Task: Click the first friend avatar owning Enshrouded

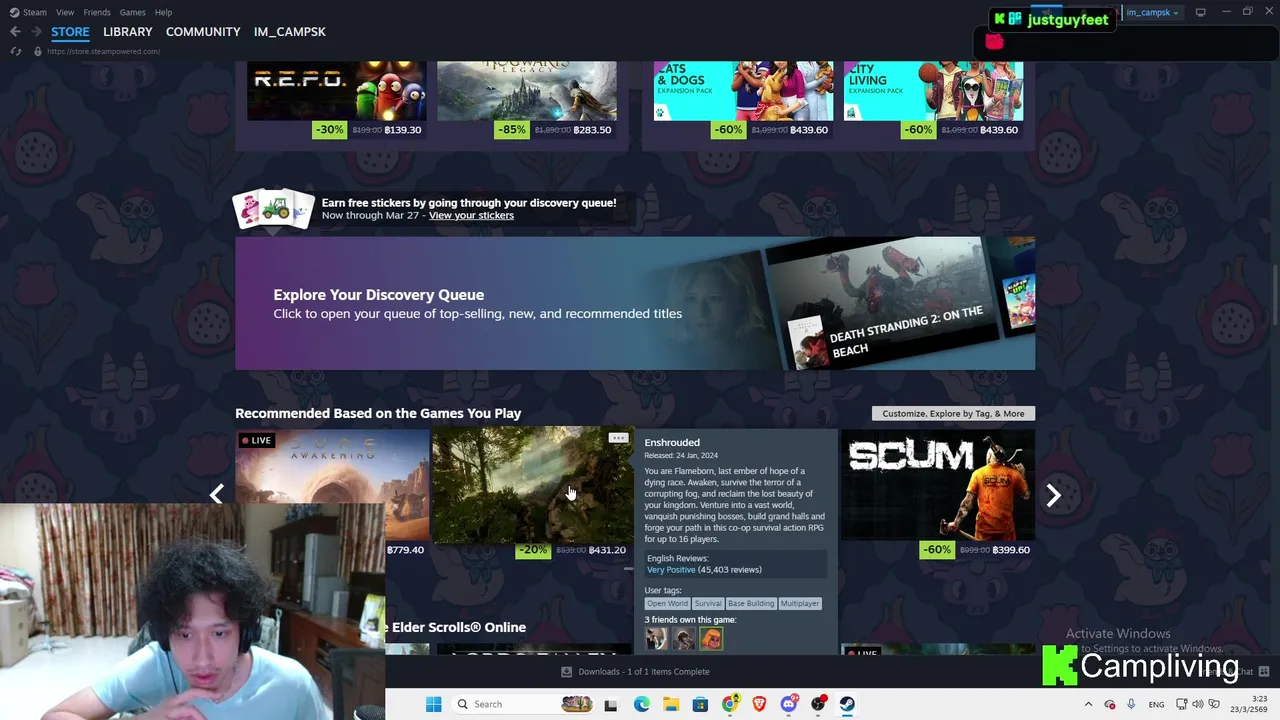Action: coord(656,638)
